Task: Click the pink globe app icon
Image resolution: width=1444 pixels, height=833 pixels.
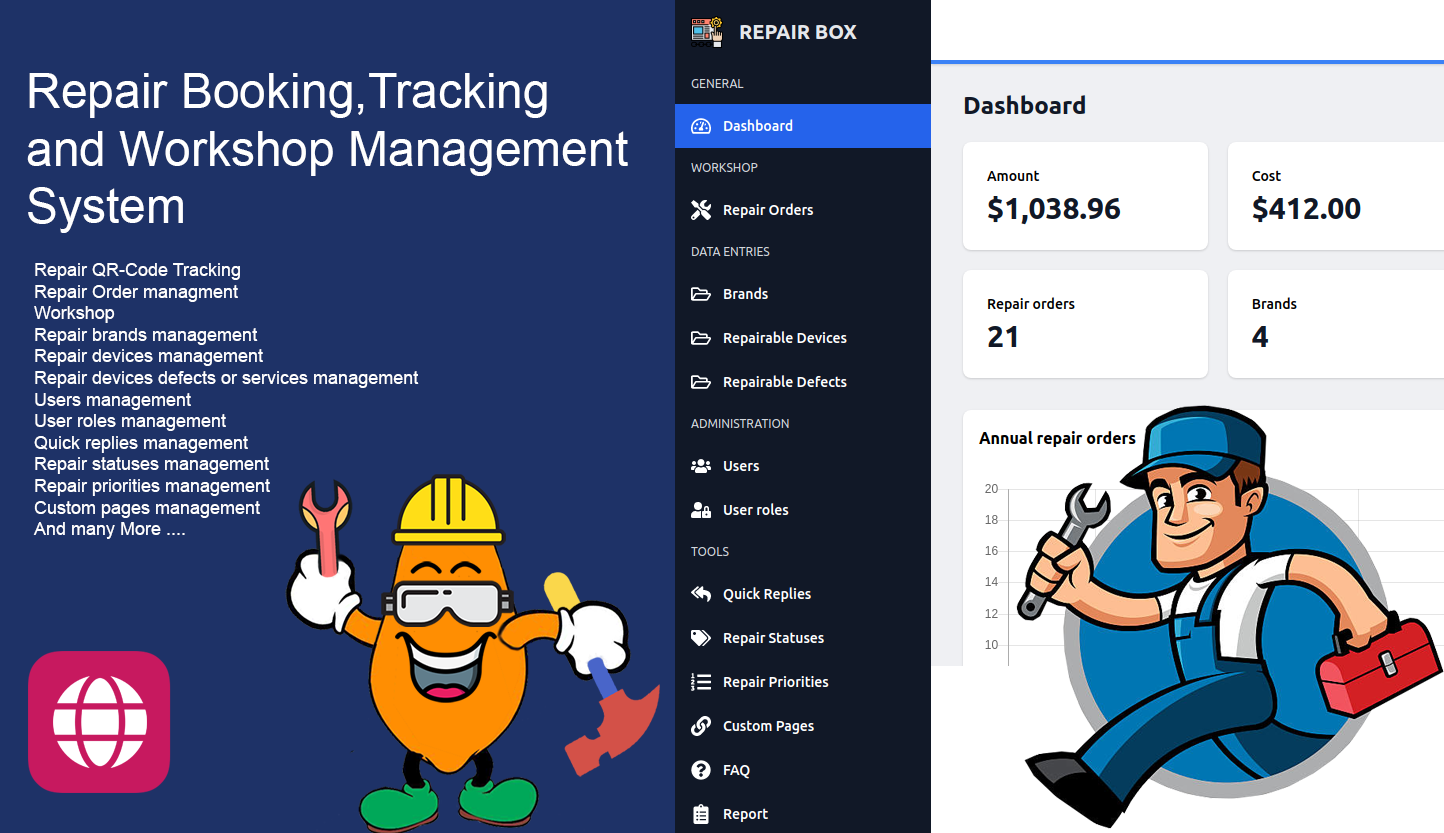Action: (x=99, y=721)
